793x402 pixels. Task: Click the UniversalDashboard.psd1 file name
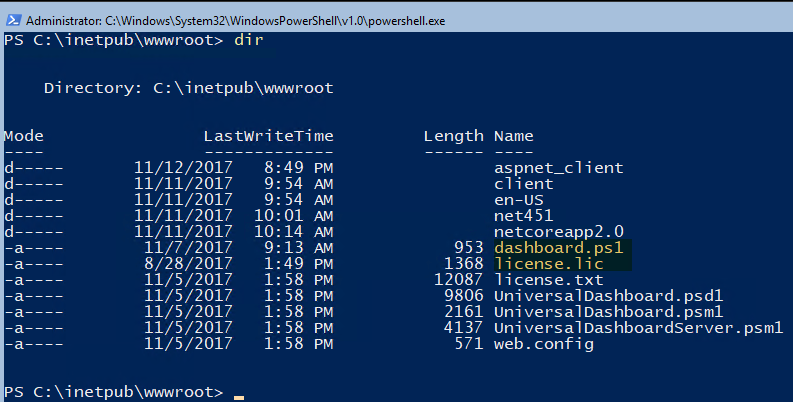(x=608, y=296)
